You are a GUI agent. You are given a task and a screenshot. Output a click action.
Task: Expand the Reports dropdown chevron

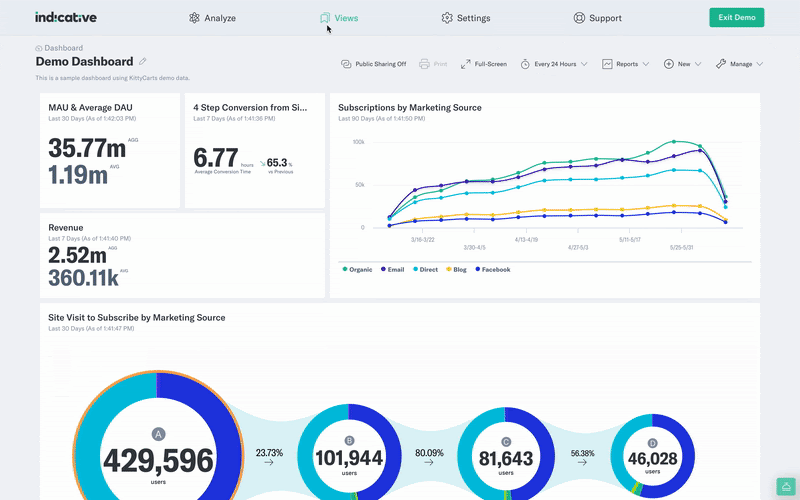pyautogui.click(x=646, y=64)
